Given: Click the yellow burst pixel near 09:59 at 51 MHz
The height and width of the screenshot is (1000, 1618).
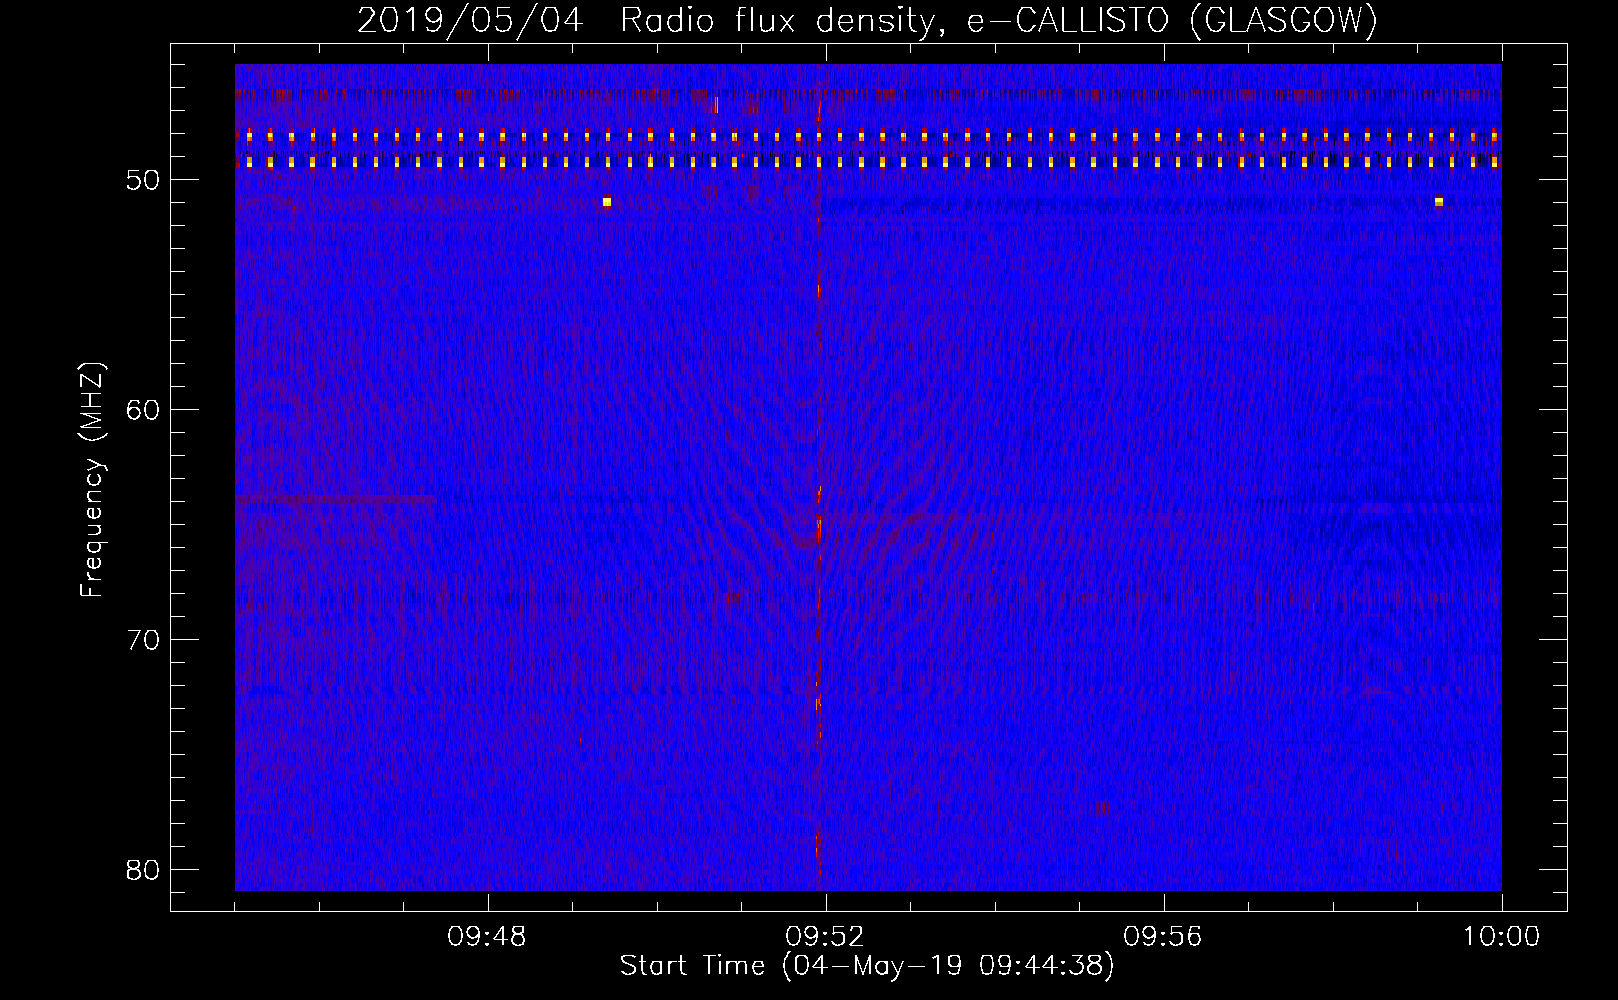Looking at the screenshot, I should tap(1439, 202).
